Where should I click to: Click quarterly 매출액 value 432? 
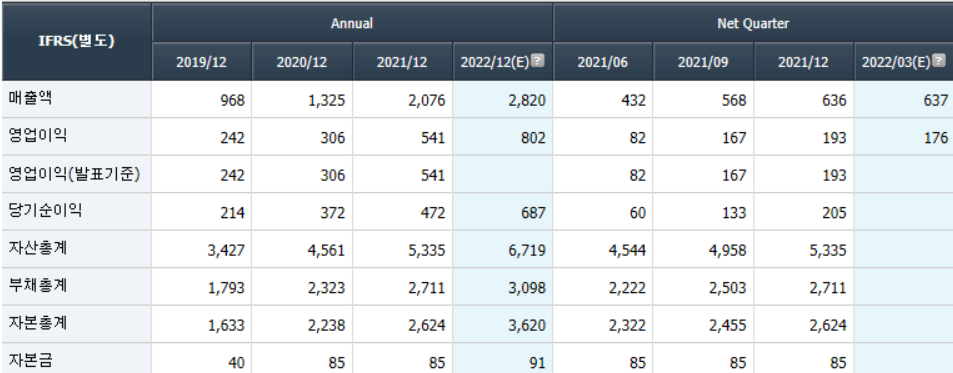pos(634,100)
